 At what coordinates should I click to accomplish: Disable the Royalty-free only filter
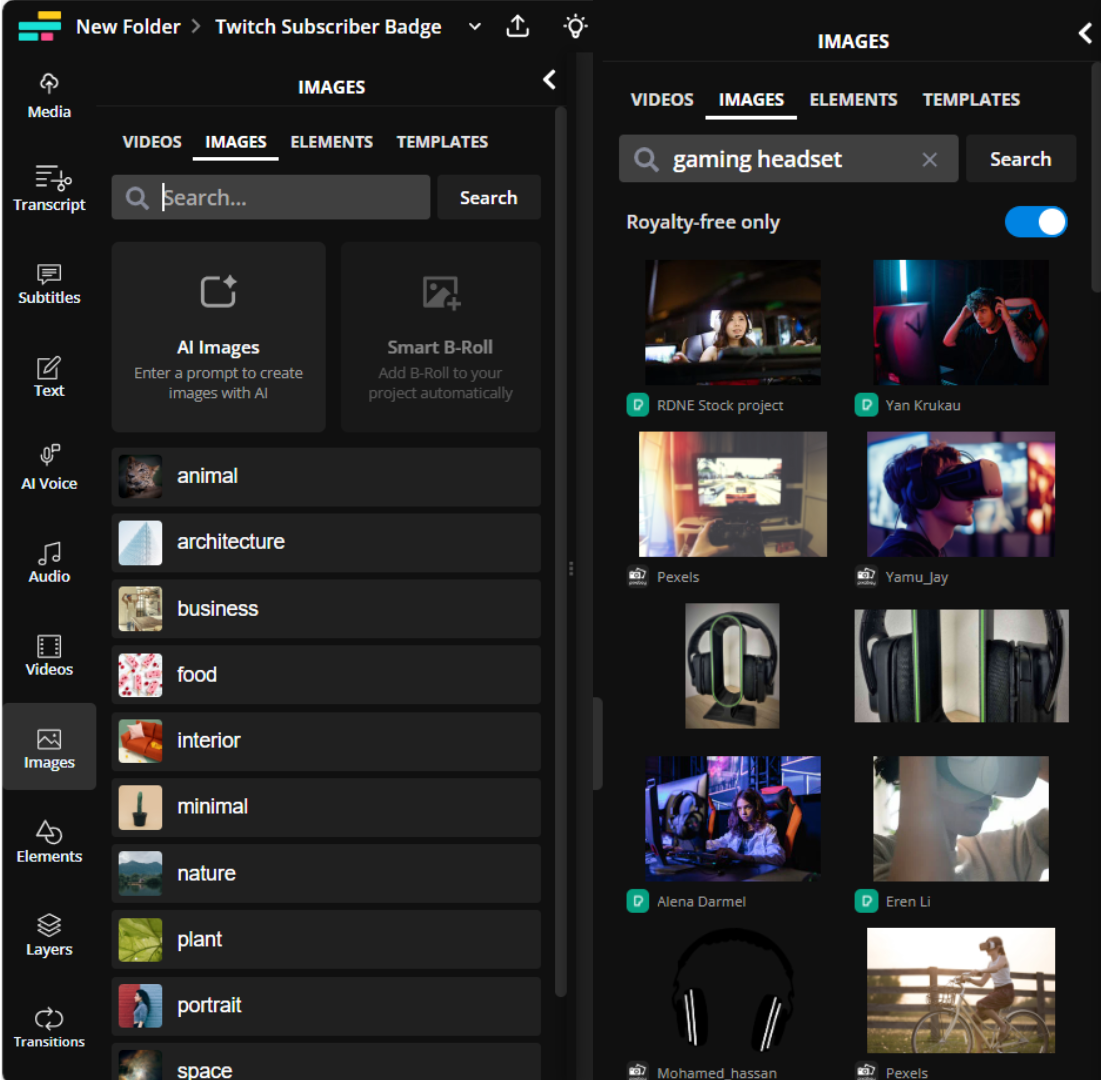[1036, 222]
